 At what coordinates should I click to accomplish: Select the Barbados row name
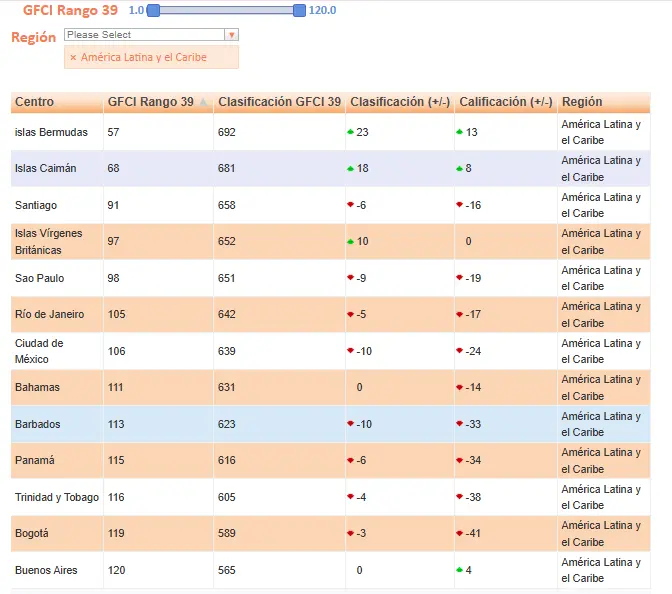coord(38,424)
